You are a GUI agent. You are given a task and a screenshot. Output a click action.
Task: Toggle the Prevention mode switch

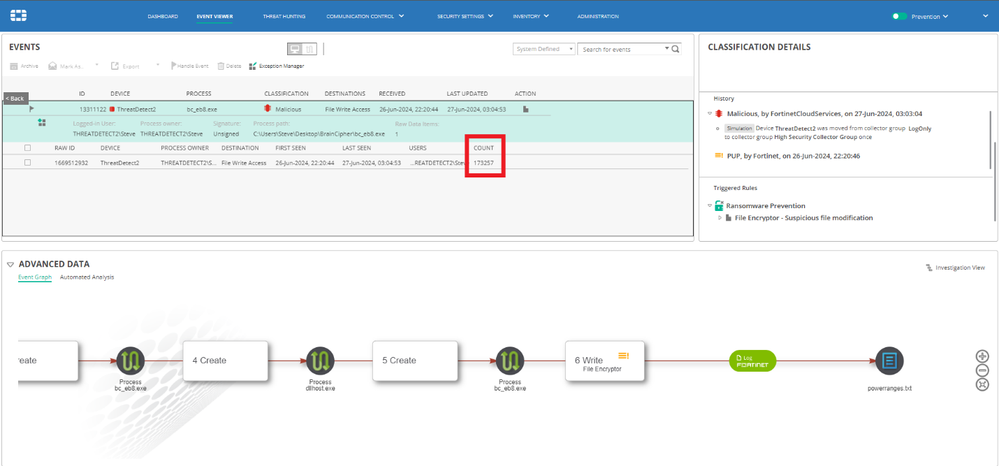click(x=899, y=16)
